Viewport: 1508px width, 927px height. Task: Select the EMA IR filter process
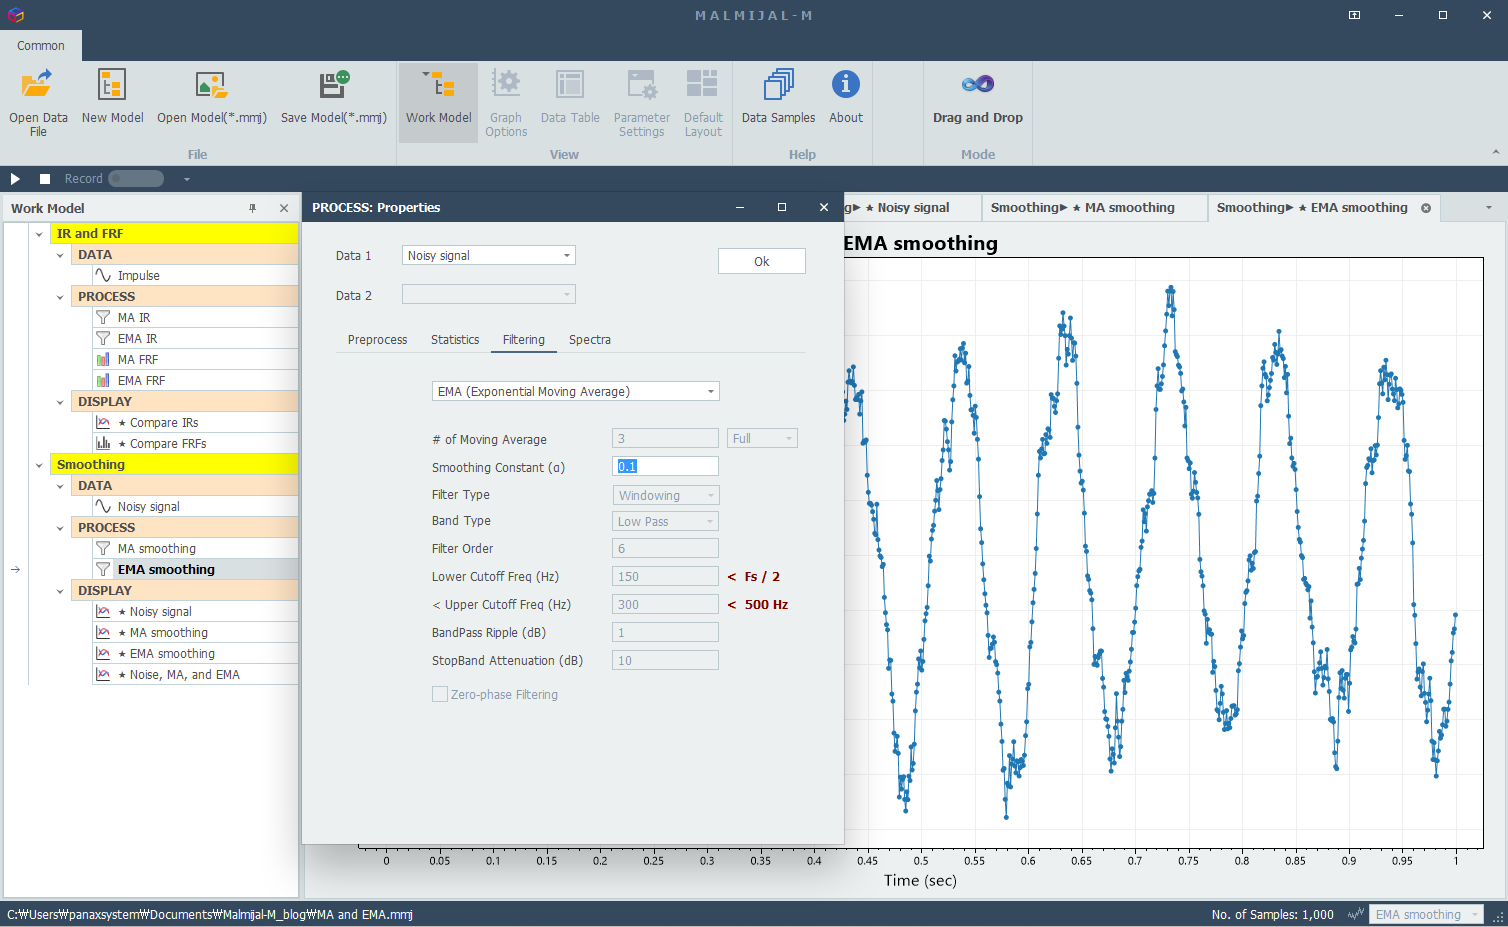click(195, 338)
